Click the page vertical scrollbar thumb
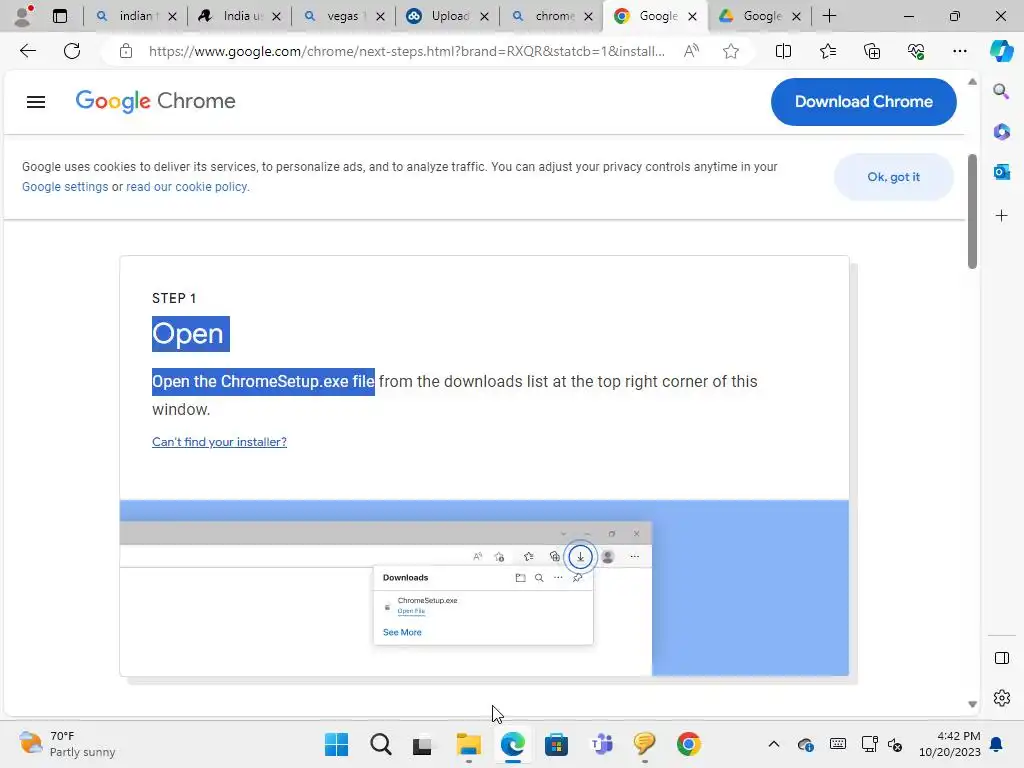The height and width of the screenshot is (768, 1024). tap(972, 211)
